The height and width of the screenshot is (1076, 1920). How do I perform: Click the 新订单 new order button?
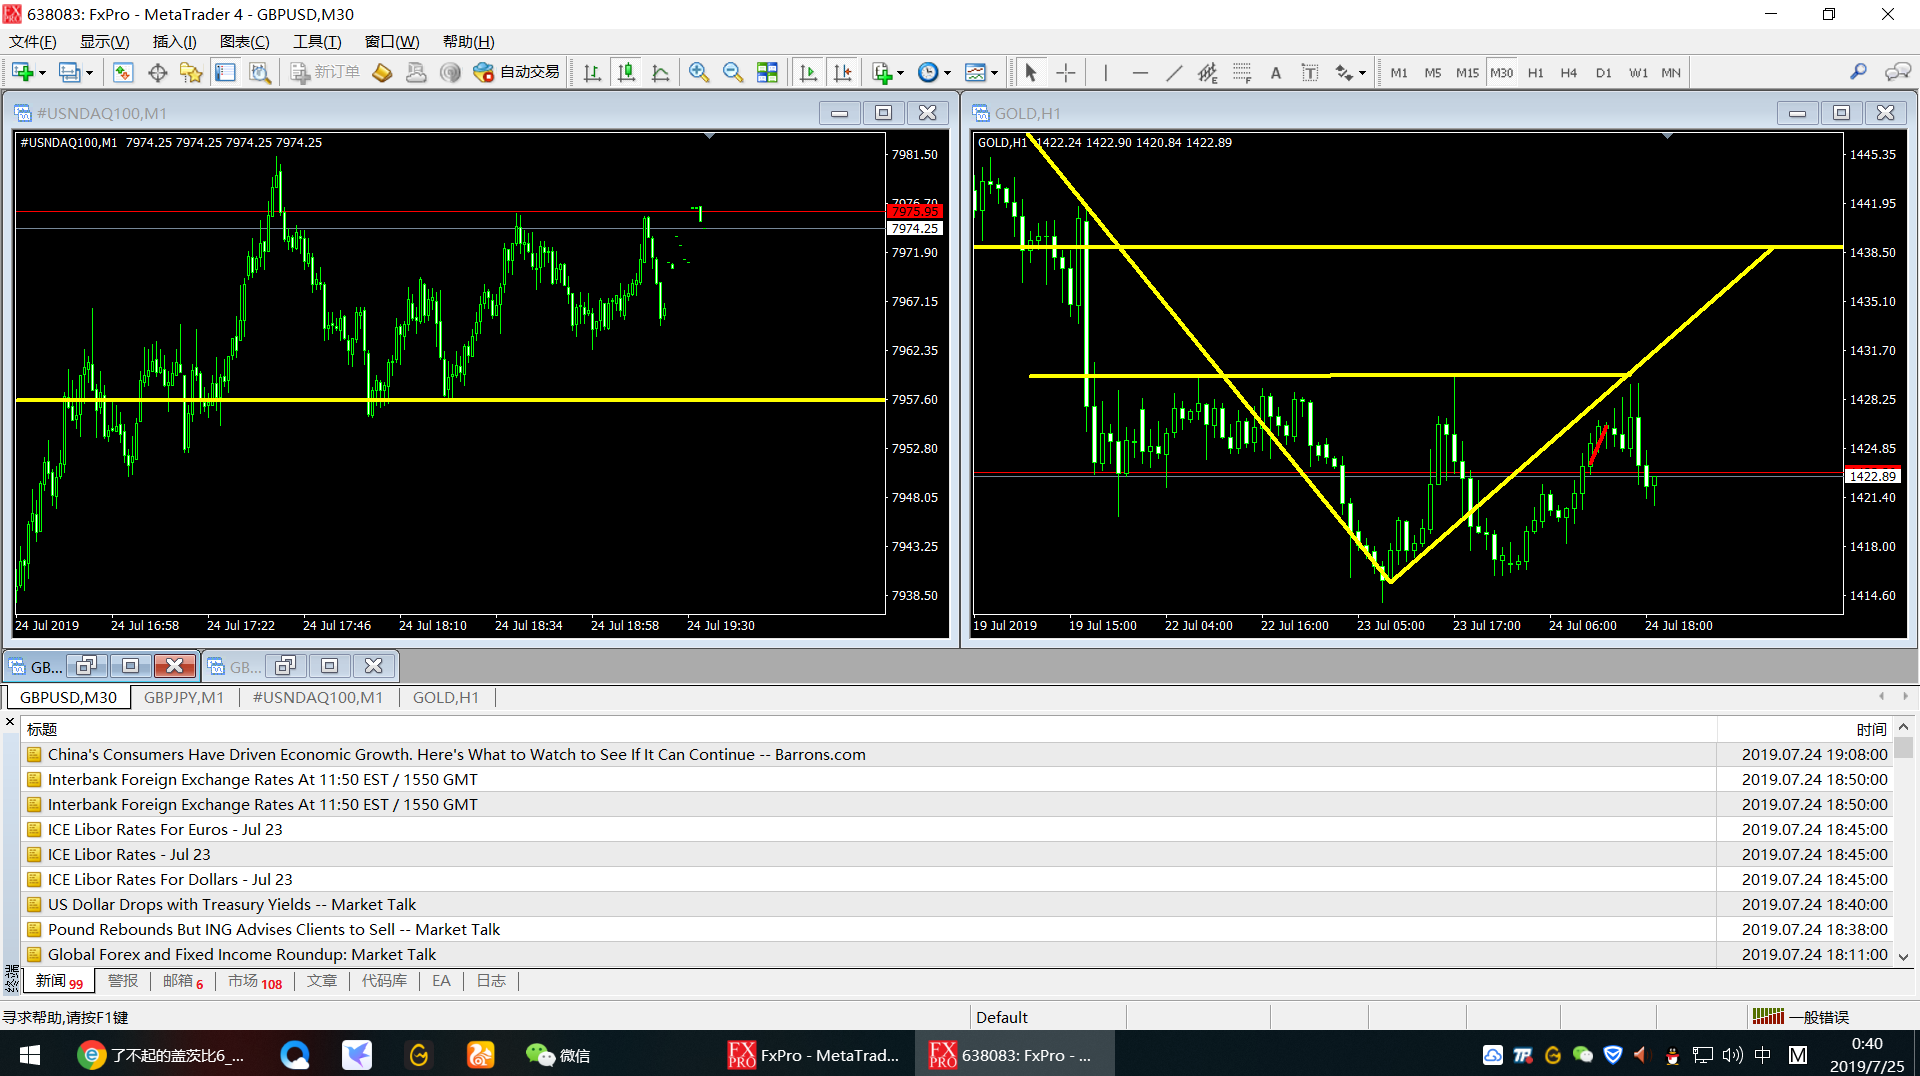(325, 72)
